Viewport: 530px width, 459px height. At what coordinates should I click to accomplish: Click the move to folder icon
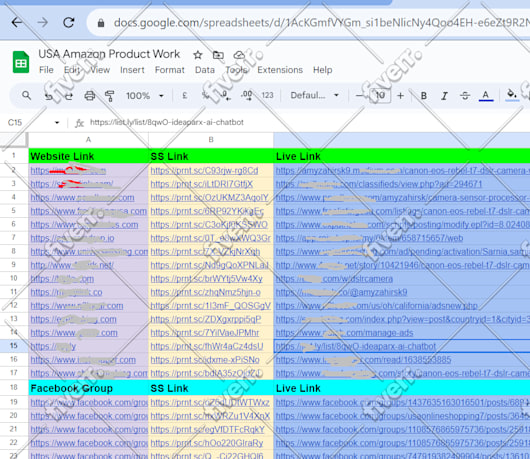(218, 55)
